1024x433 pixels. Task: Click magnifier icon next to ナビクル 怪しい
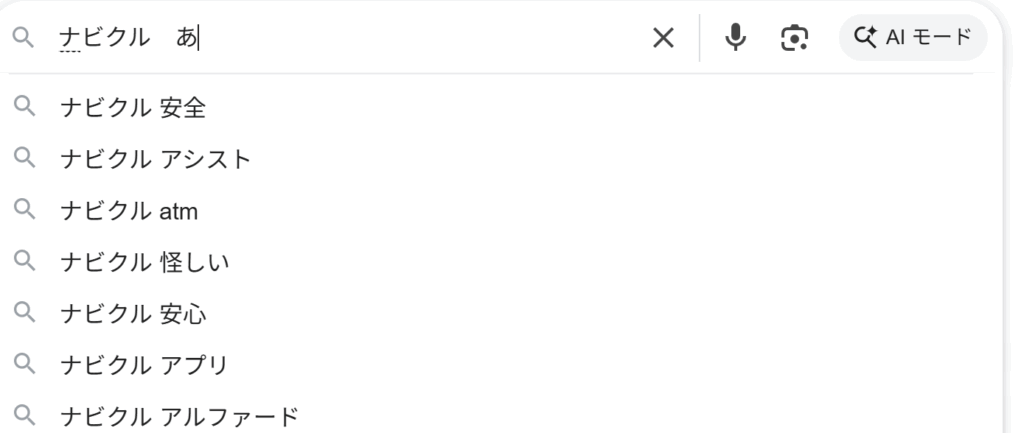(22, 261)
